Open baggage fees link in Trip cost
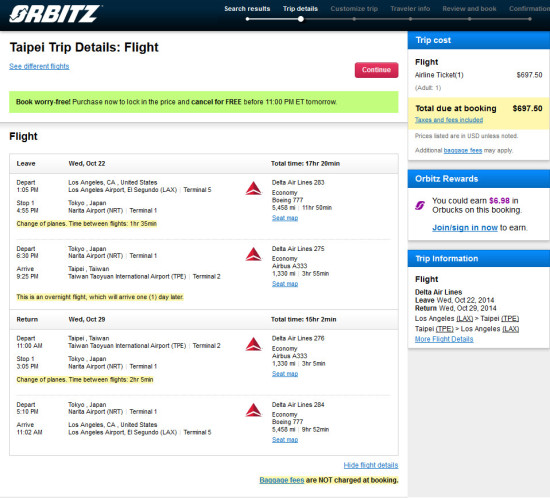This screenshot has height=498, width=550. (463, 150)
